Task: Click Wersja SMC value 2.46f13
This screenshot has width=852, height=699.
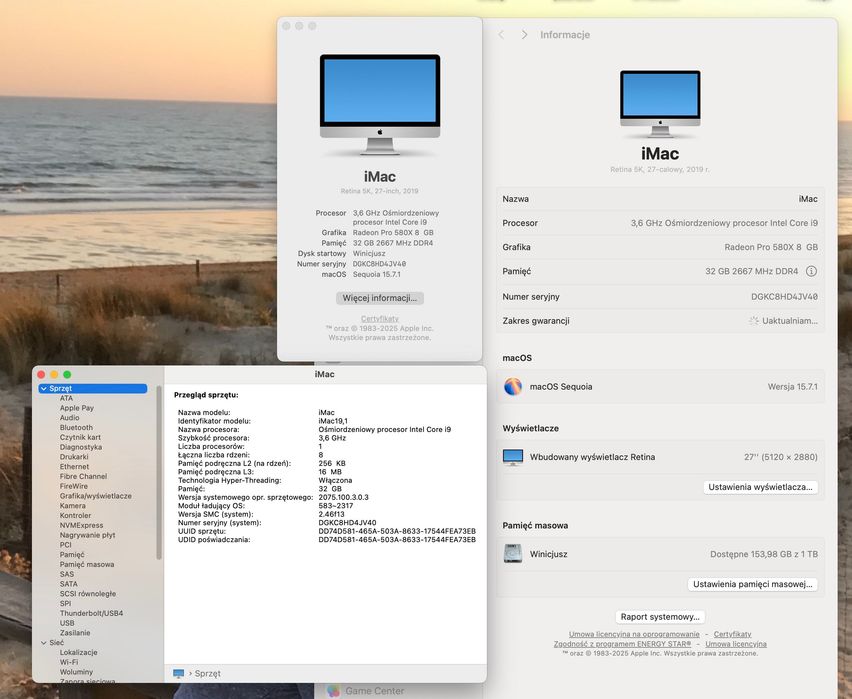Action: pyautogui.click(x=331, y=515)
